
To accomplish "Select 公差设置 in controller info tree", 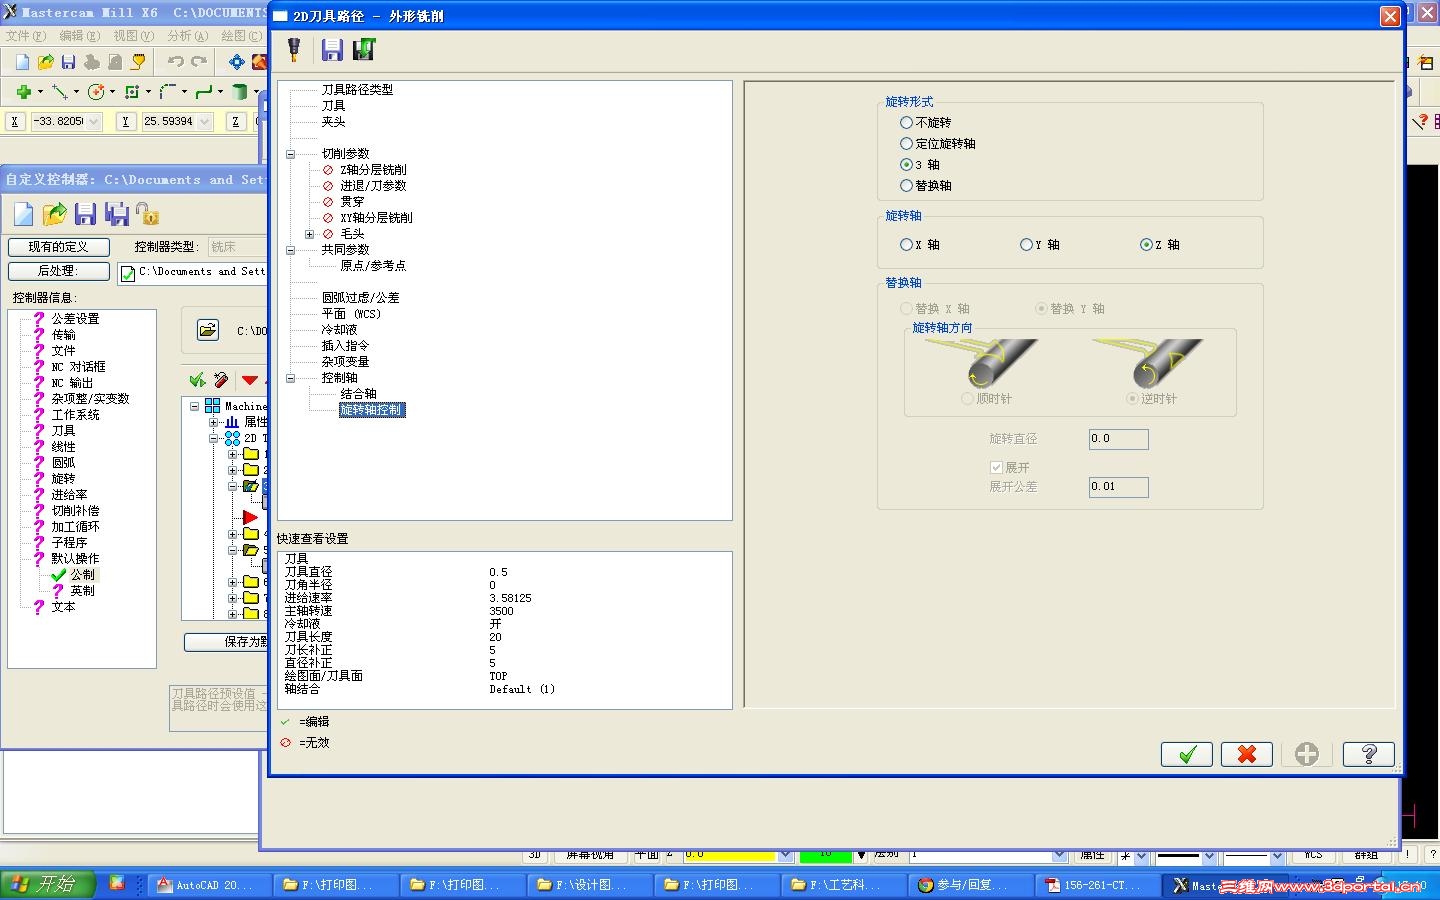I will pos(75,318).
